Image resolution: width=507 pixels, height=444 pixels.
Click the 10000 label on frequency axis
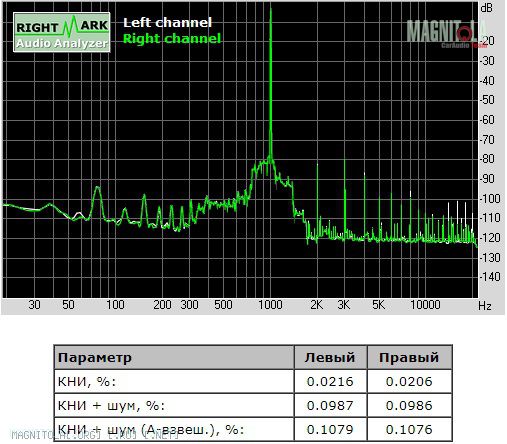coord(425,305)
